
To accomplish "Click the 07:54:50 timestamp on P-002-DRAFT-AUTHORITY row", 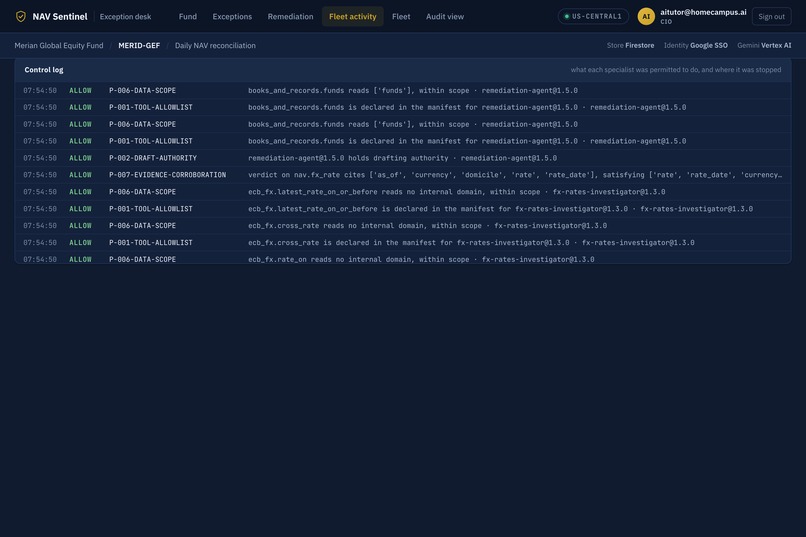I will 40,158.
